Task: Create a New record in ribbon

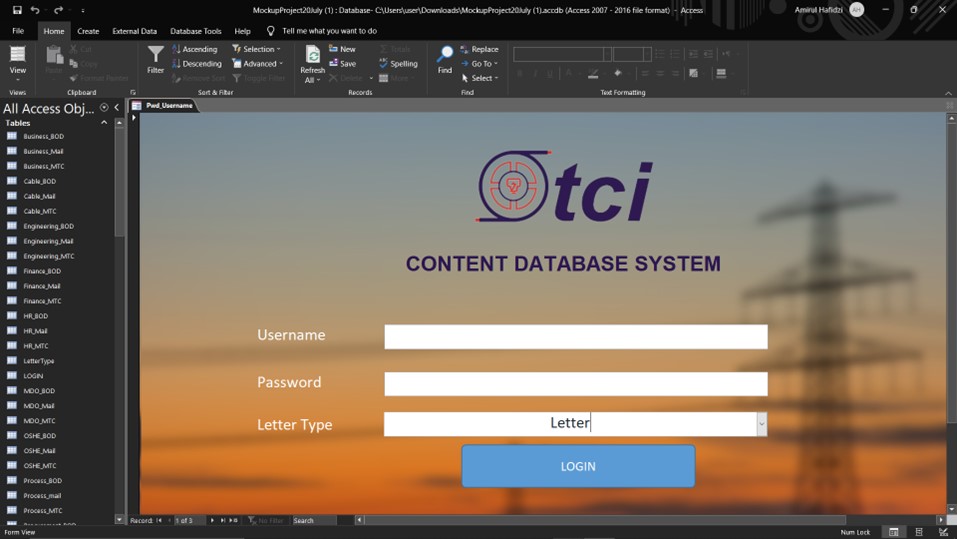Action: click(x=342, y=49)
